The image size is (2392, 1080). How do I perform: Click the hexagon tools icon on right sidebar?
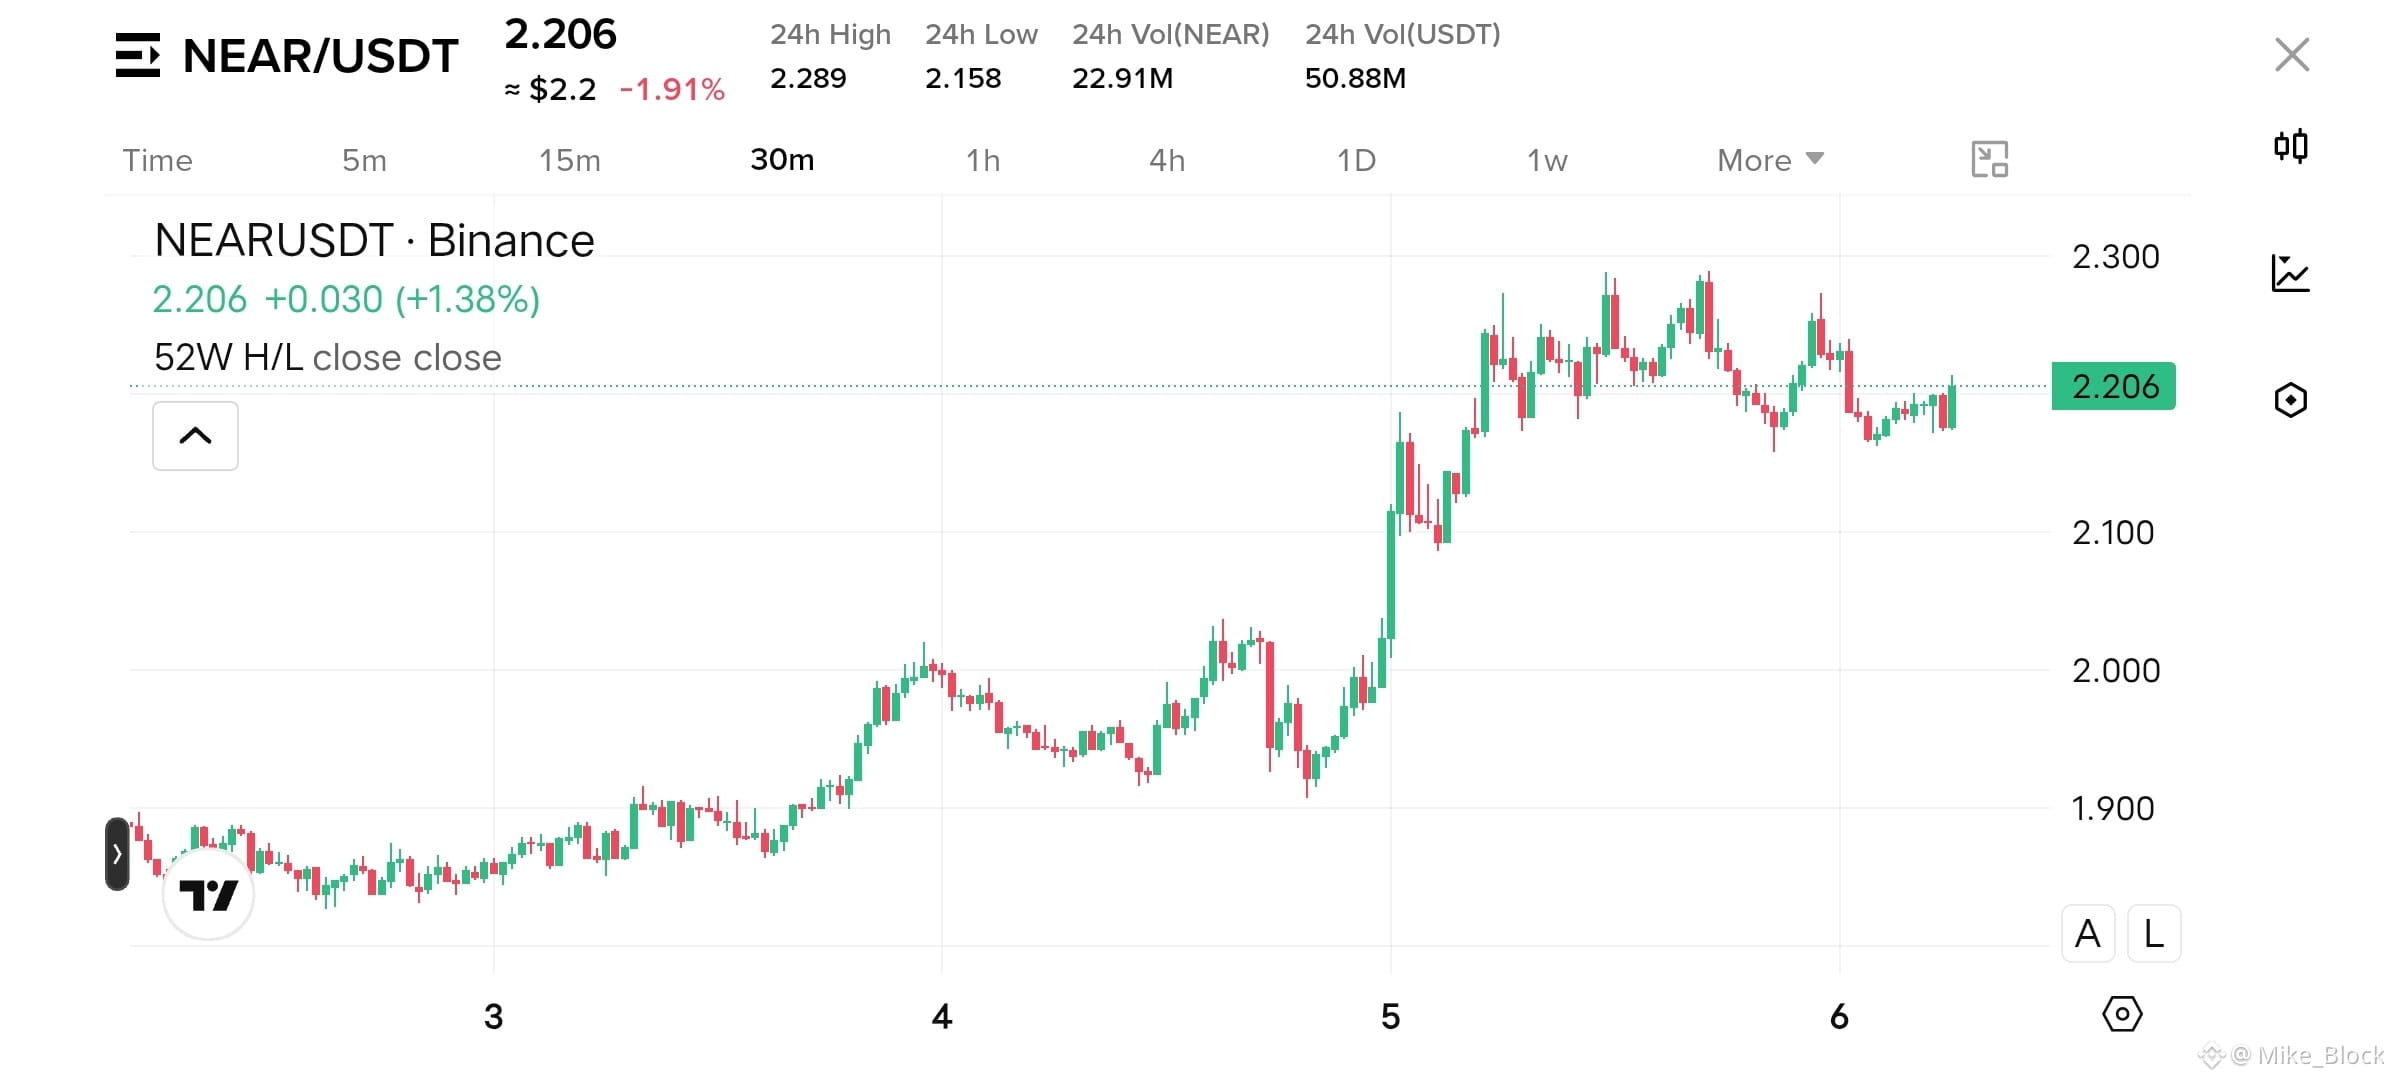tap(2290, 400)
